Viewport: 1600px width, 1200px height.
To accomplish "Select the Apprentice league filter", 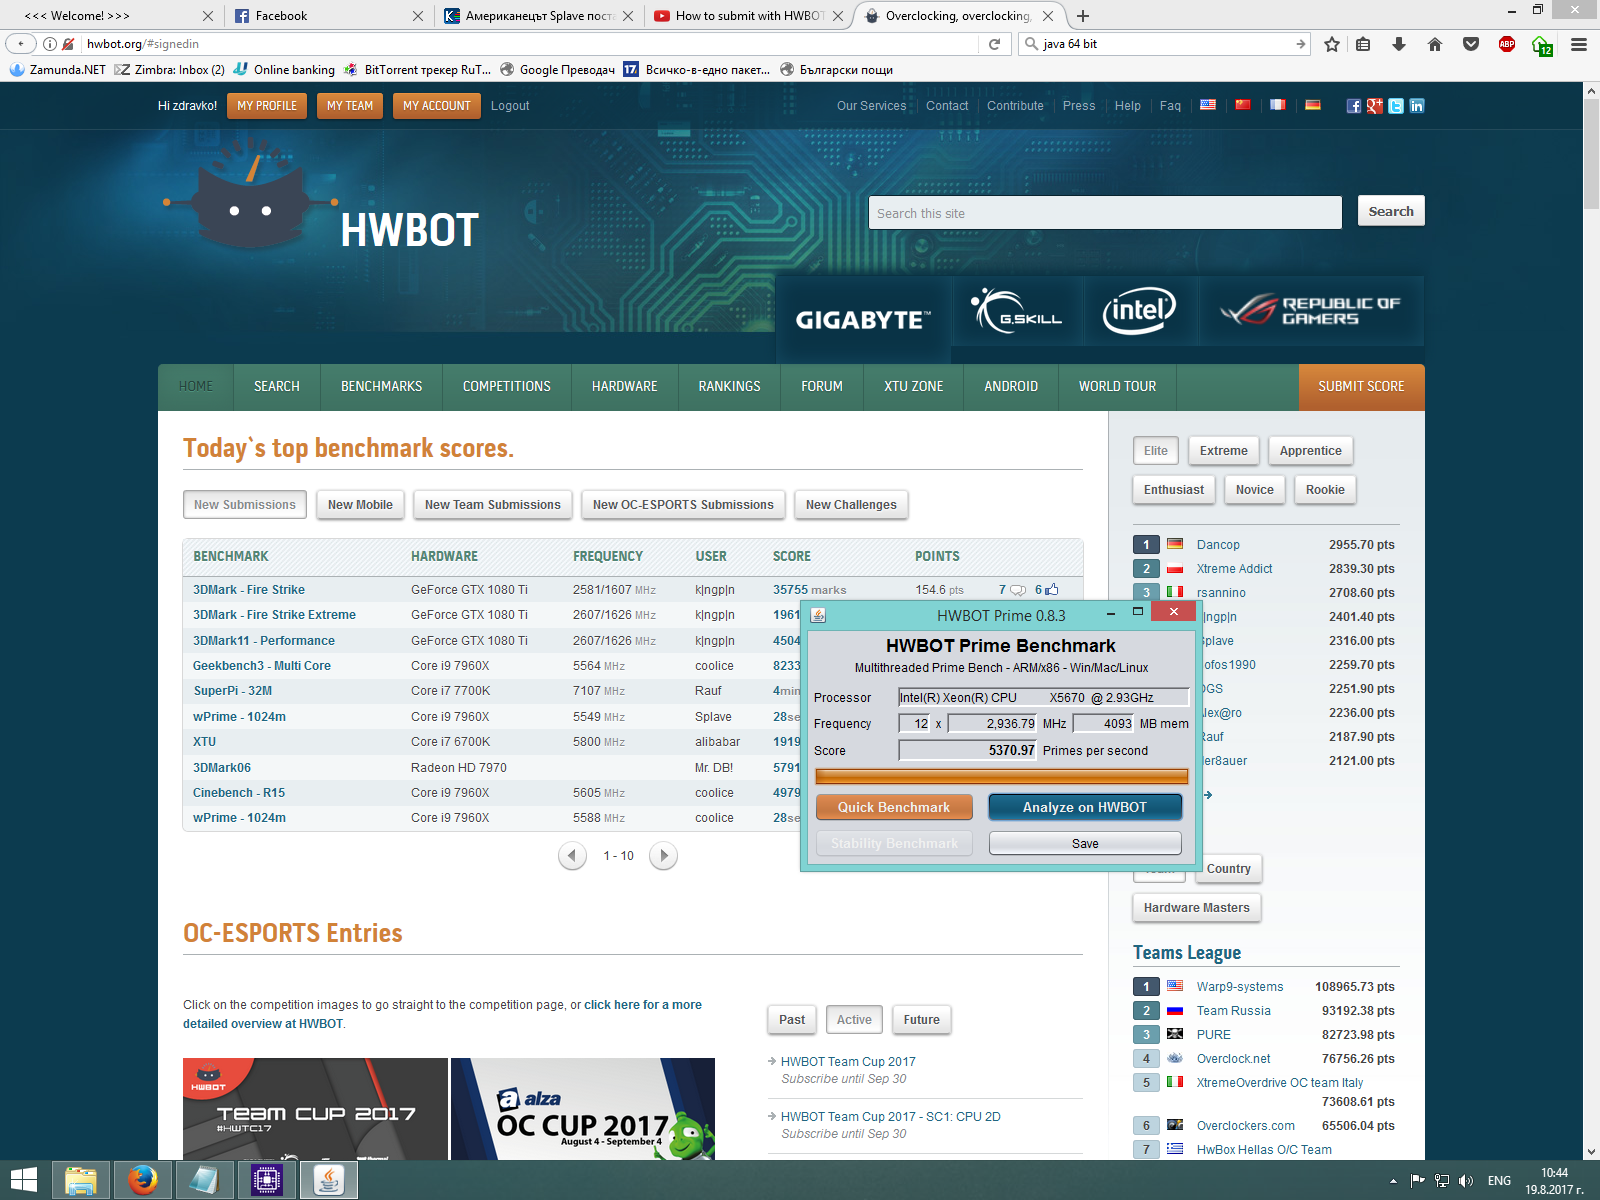I will [x=1311, y=451].
